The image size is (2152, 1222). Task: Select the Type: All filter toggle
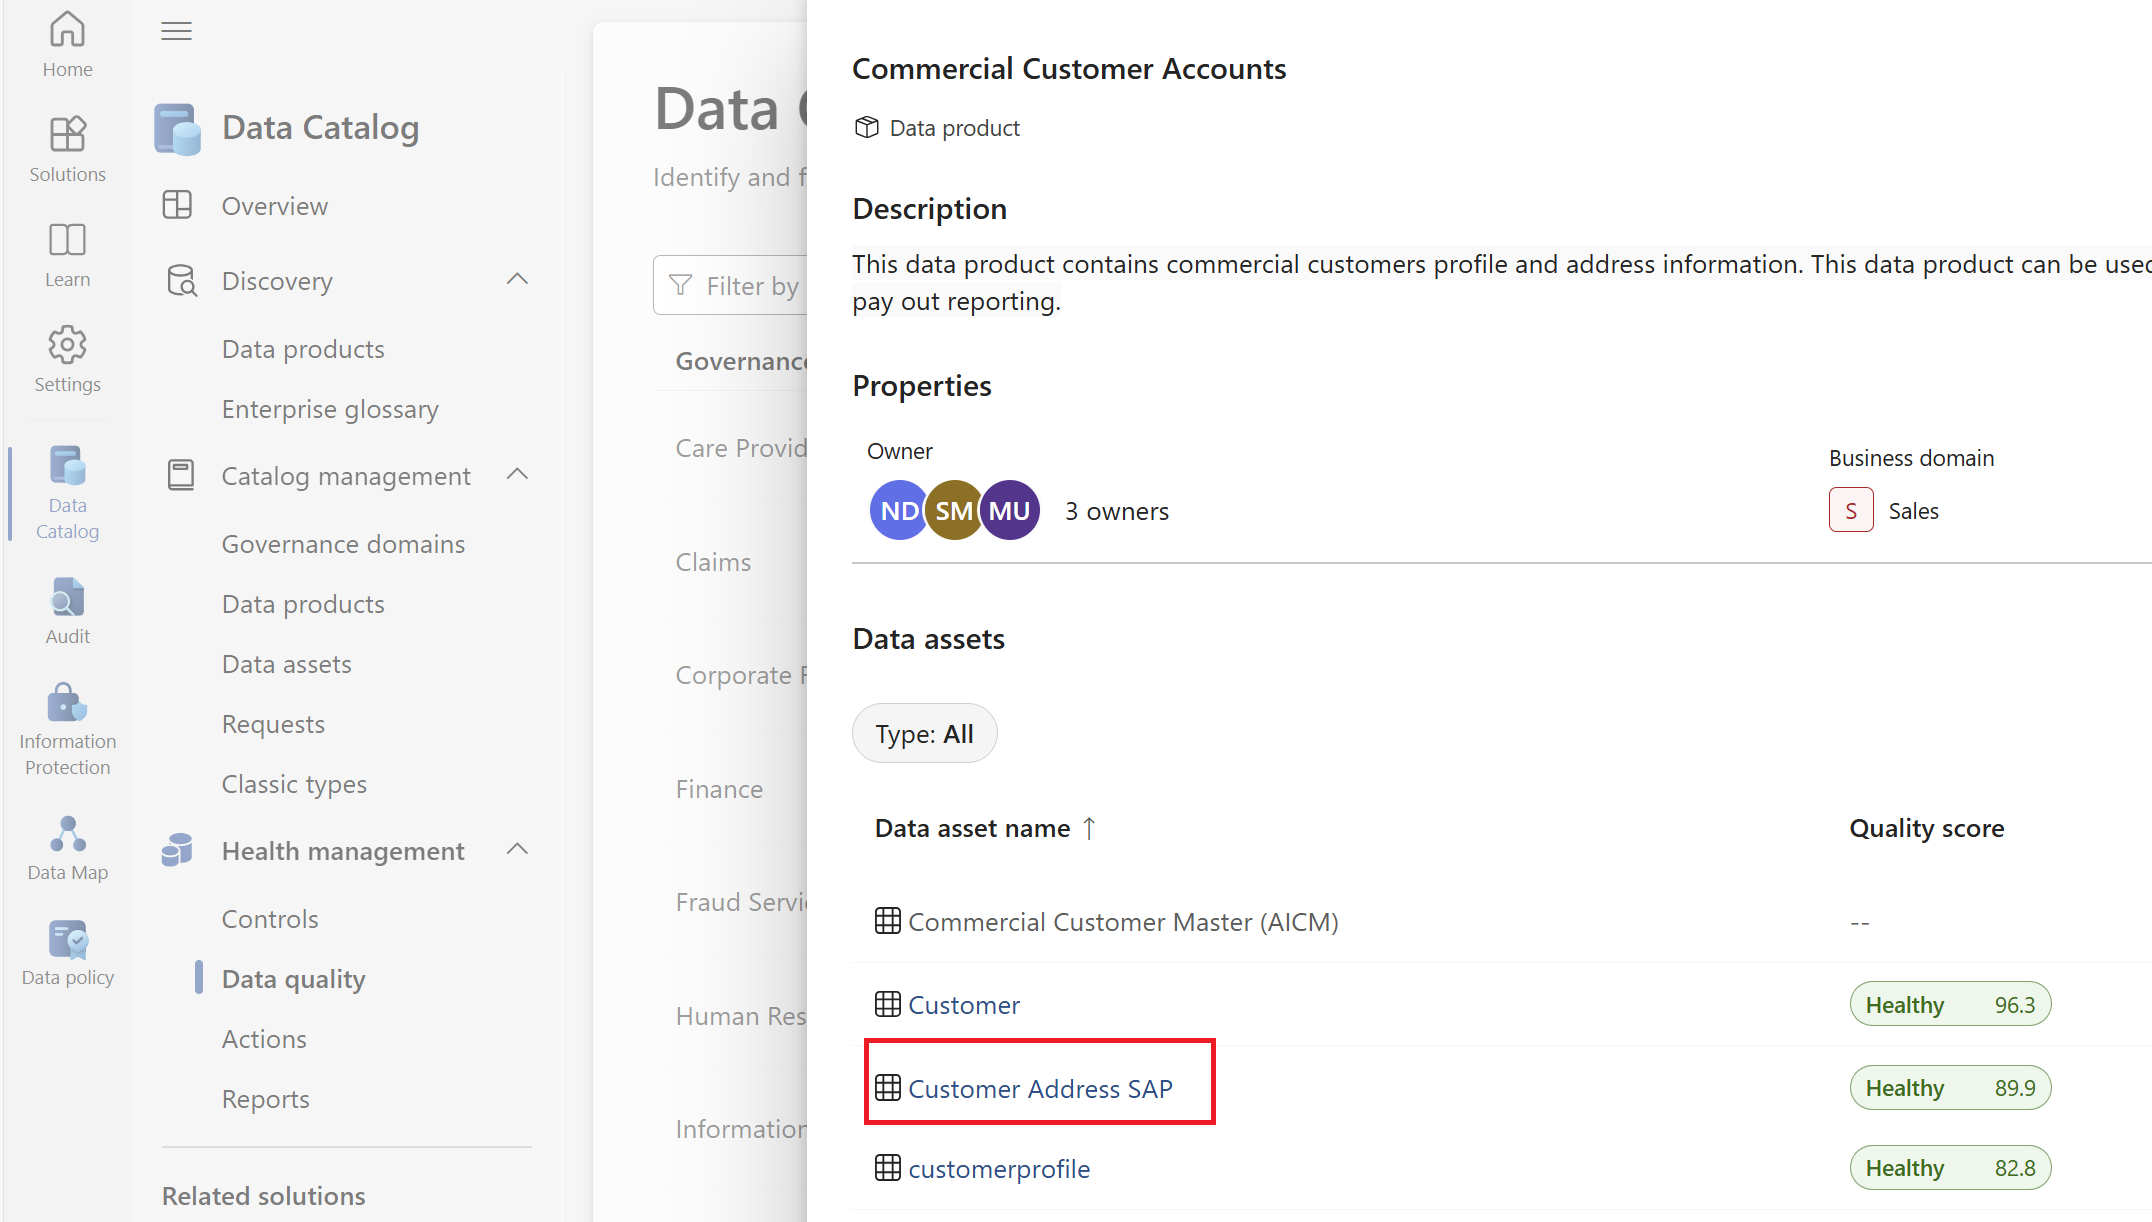click(924, 733)
